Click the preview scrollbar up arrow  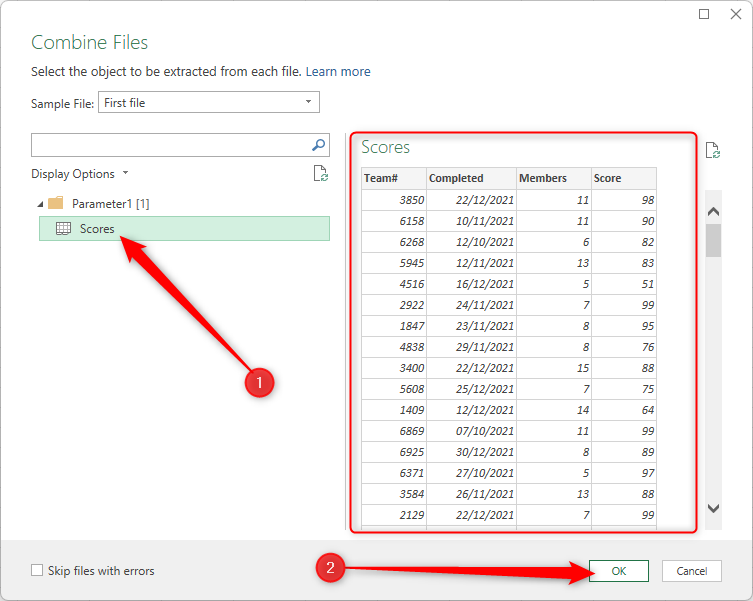(x=713, y=211)
